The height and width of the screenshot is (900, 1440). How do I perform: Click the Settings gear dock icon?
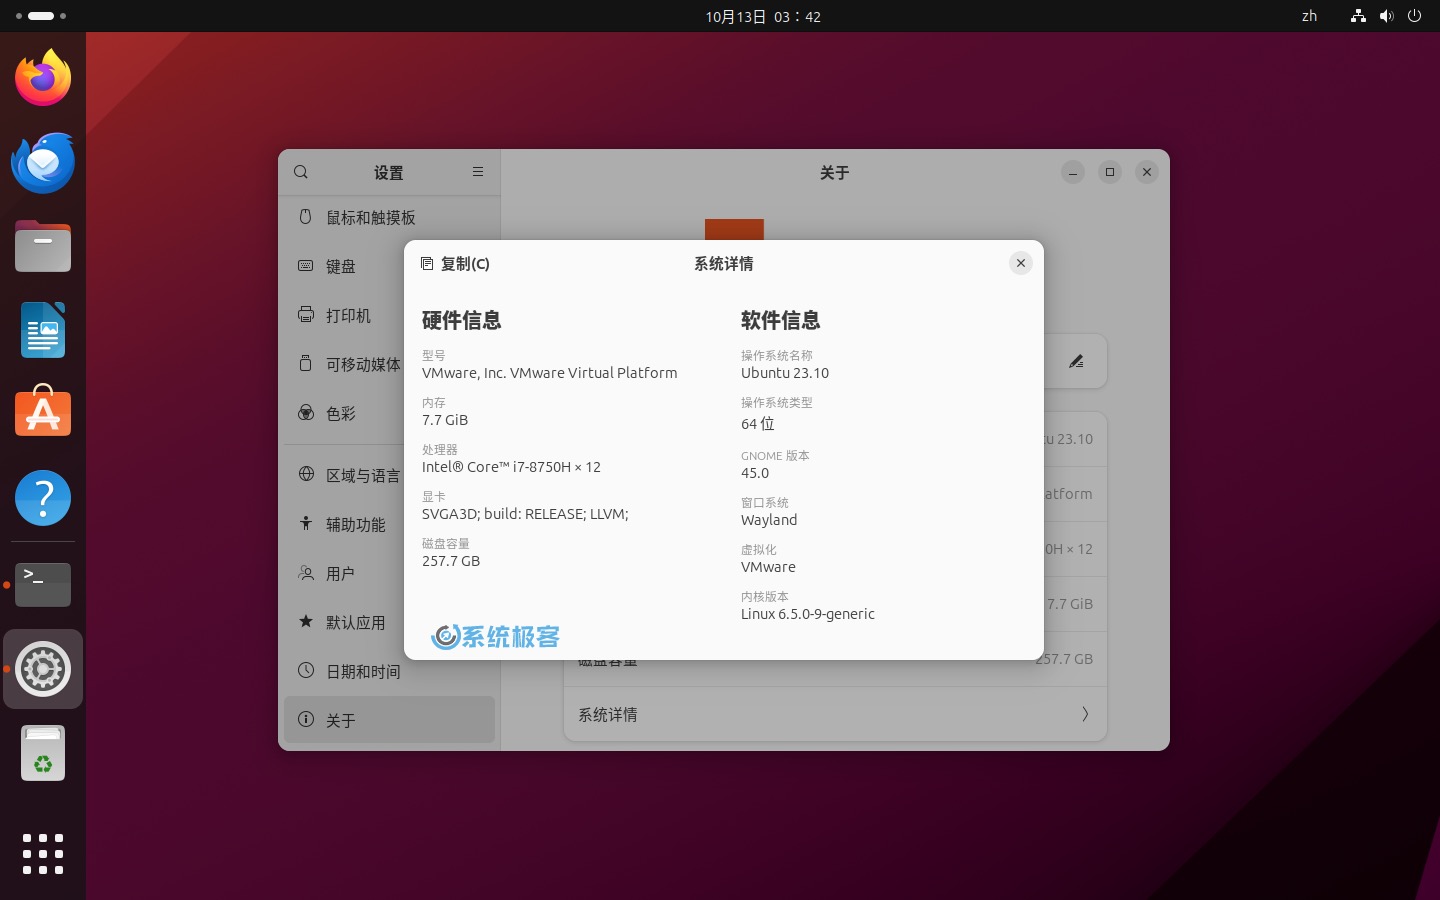[x=43, y=669]
